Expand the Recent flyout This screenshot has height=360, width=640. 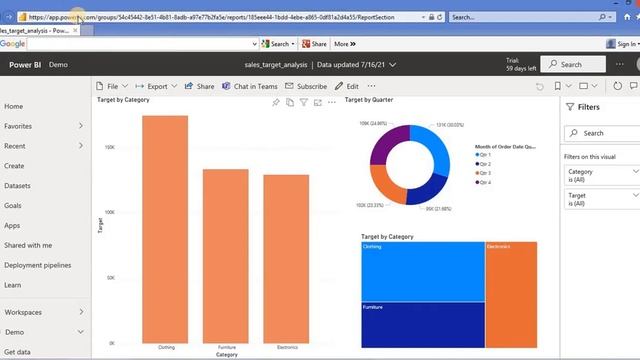[81, 146]
